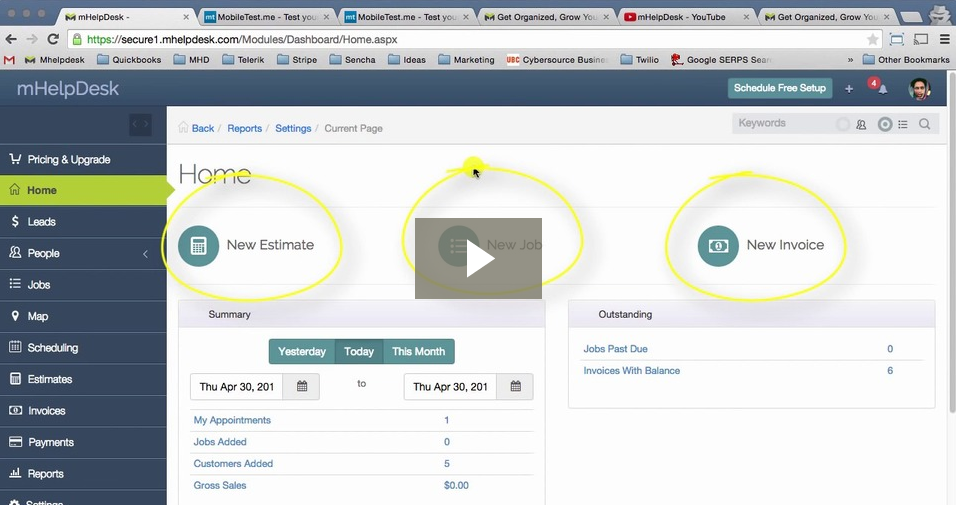956x505 pixels.
Task: Open the My Appointments link
Action: pos(232,420)
